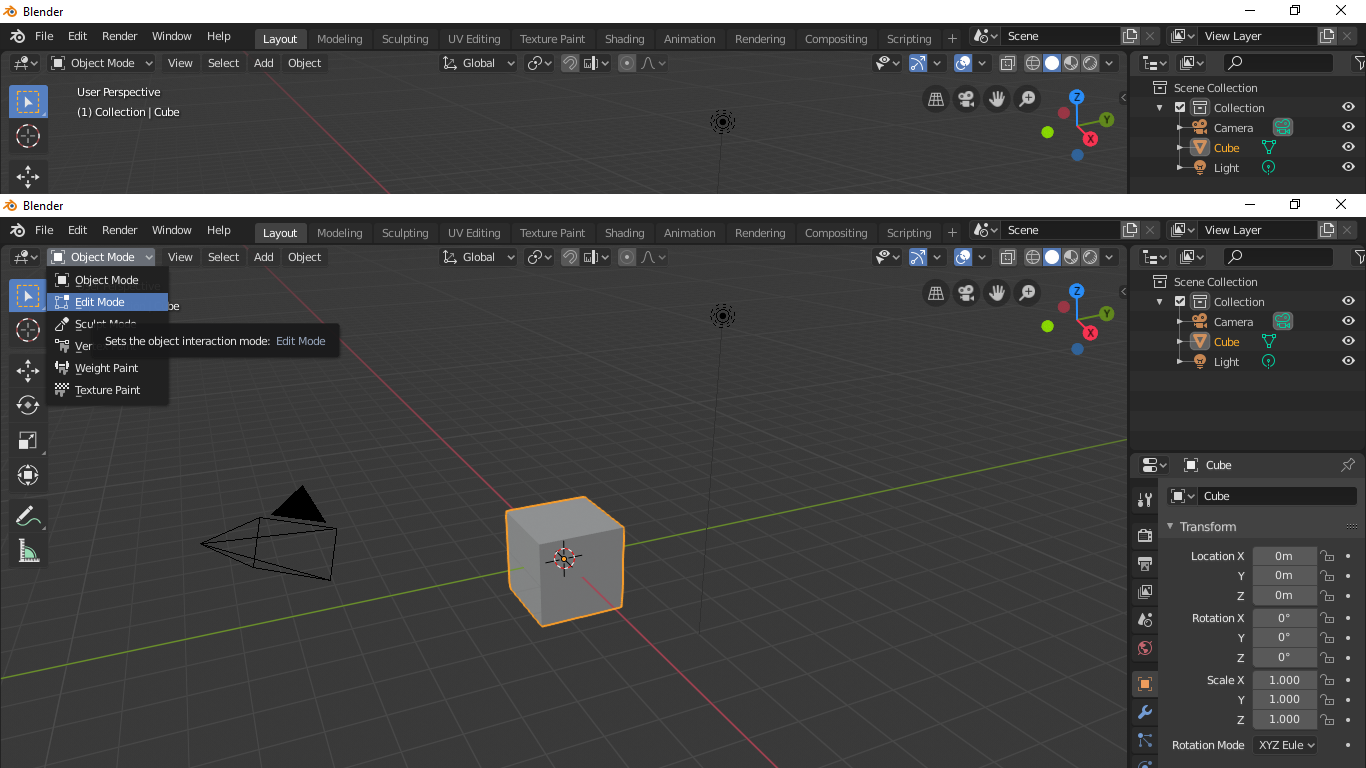Activate the Annotate tool
This screenshot has width=1366, height=768.
point(27,515)
